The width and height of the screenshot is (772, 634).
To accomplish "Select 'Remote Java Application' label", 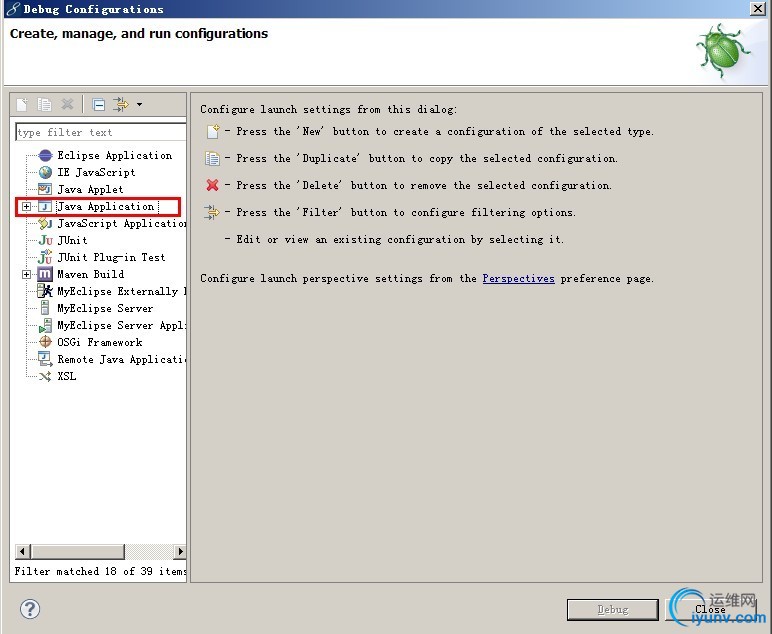I will [122, 359].
